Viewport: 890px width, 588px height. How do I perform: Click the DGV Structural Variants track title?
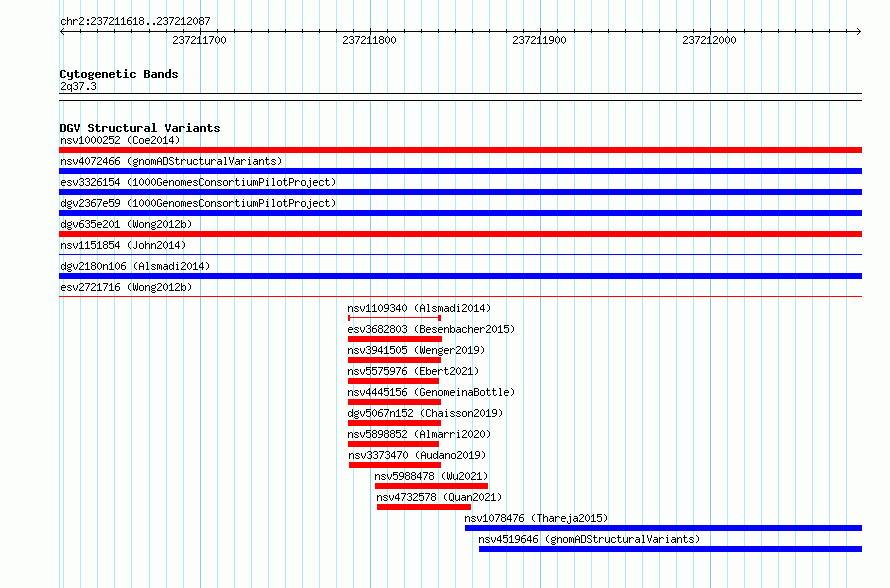click(x=140, y=128)
